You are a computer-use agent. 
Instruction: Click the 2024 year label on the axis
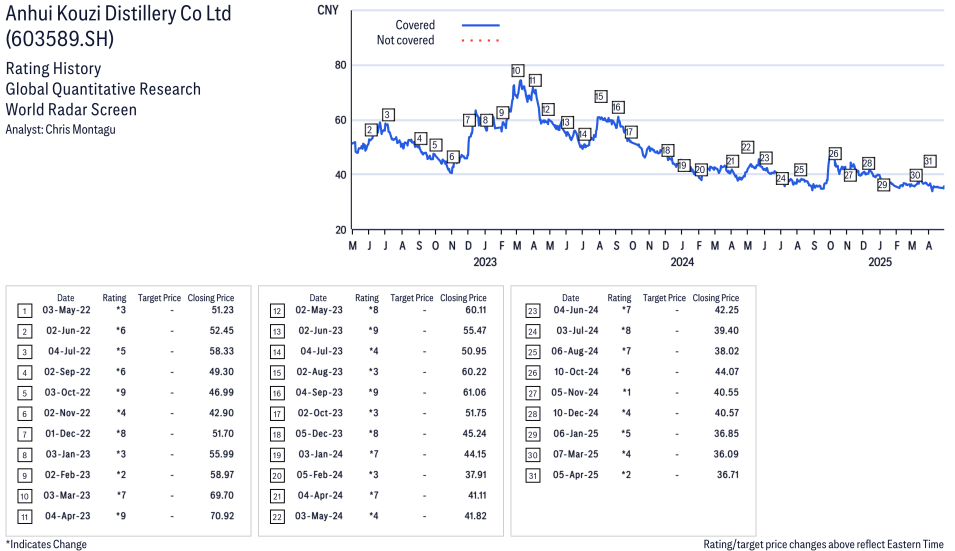pyautogui.click(x=682, y=262)
